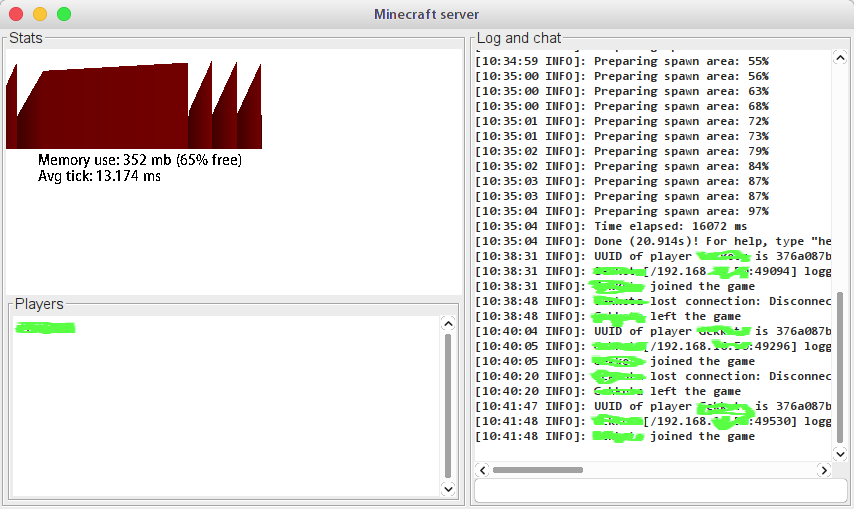Maximize the window with the green button
Viewport: 854px width, 509px height.
[64, 14]
